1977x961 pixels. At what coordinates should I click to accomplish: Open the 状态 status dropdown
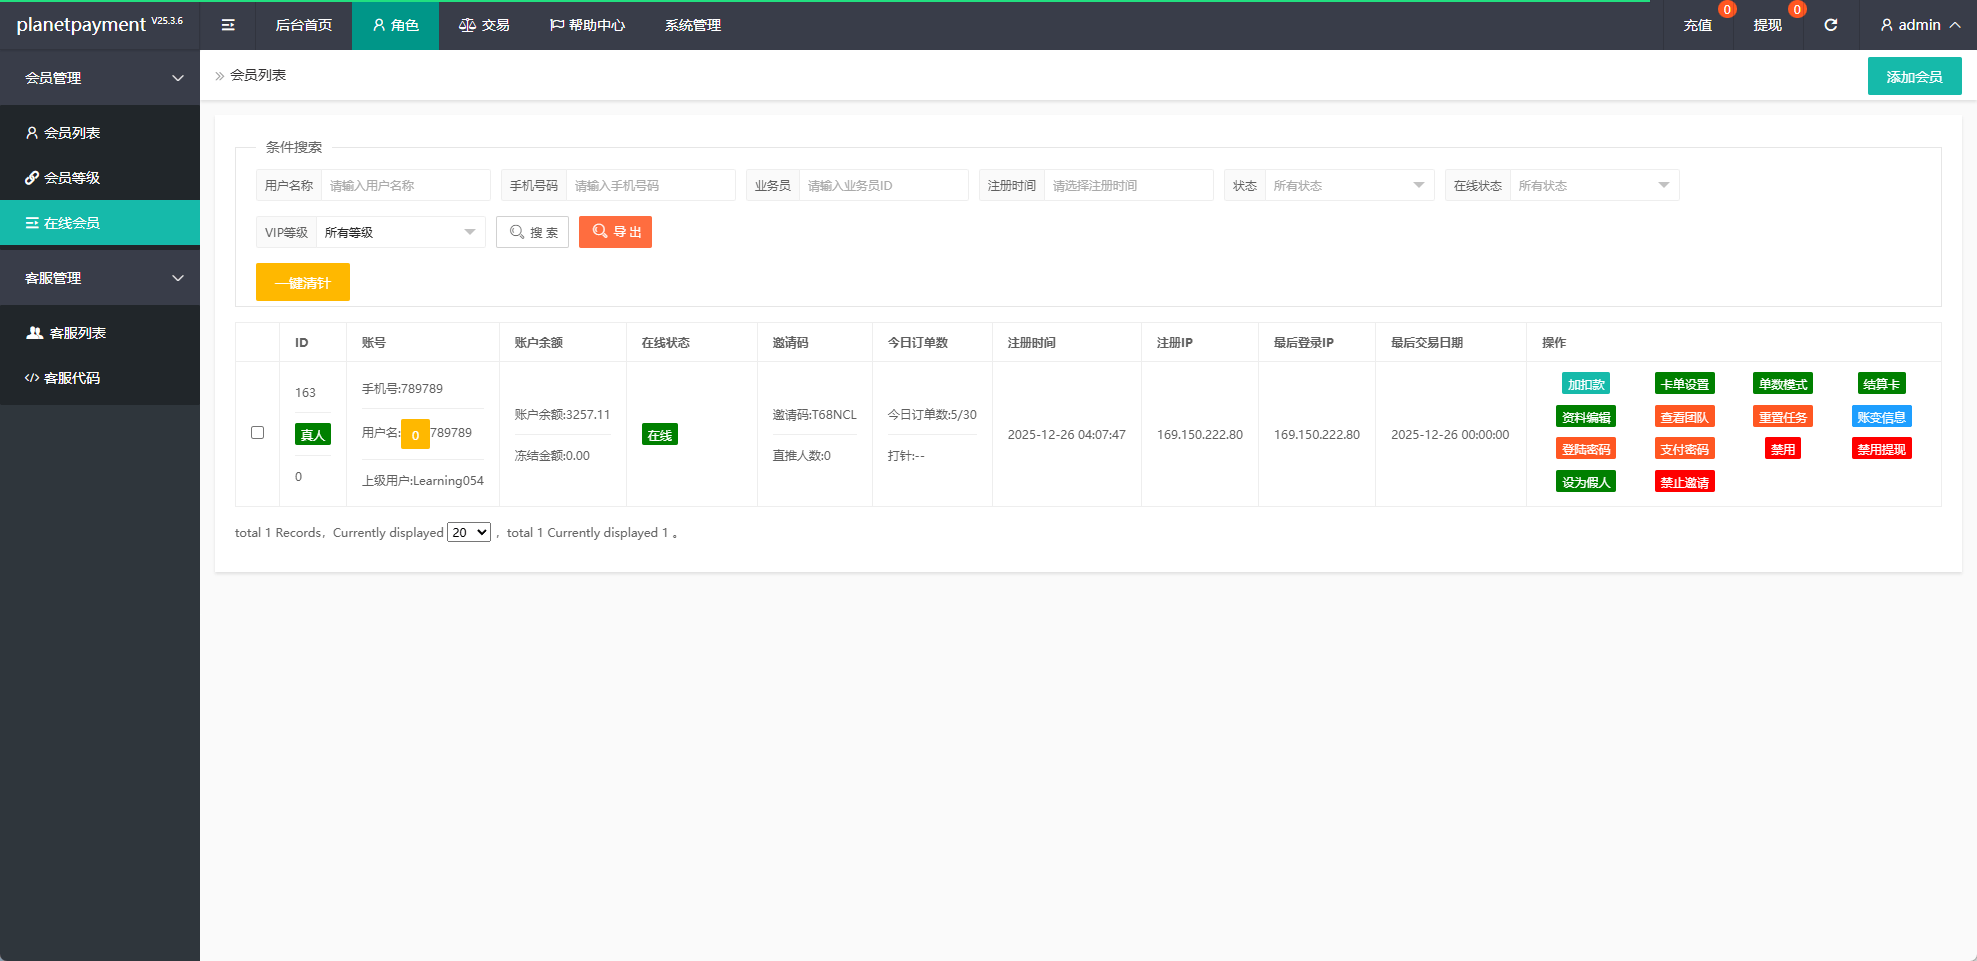(1348, 185)
